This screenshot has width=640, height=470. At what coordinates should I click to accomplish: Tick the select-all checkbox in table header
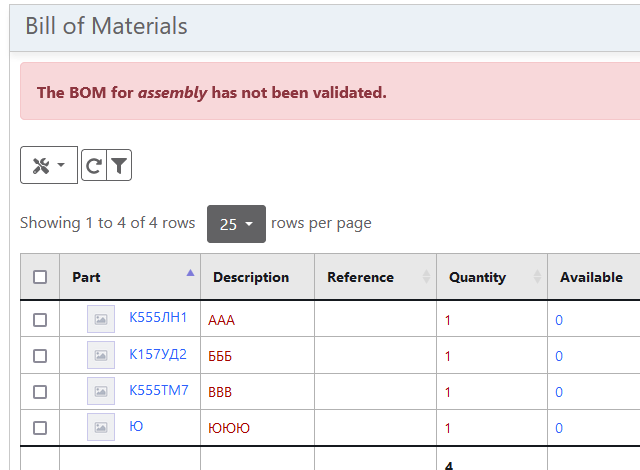40,277
